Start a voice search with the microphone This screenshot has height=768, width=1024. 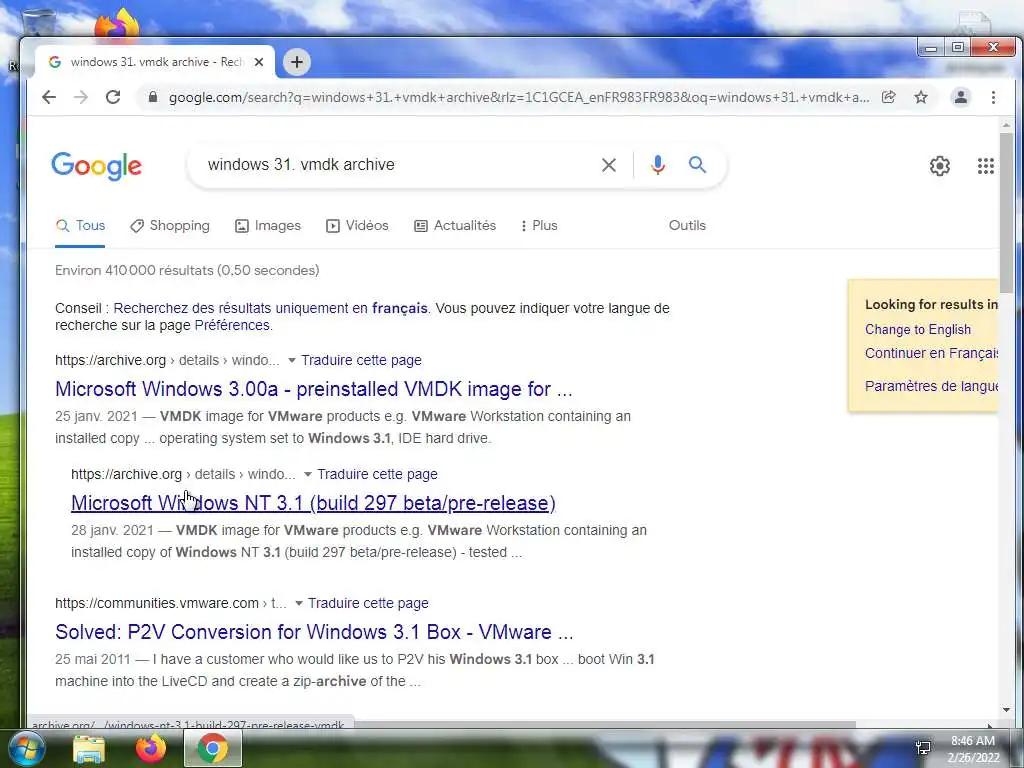coord(658,165)
